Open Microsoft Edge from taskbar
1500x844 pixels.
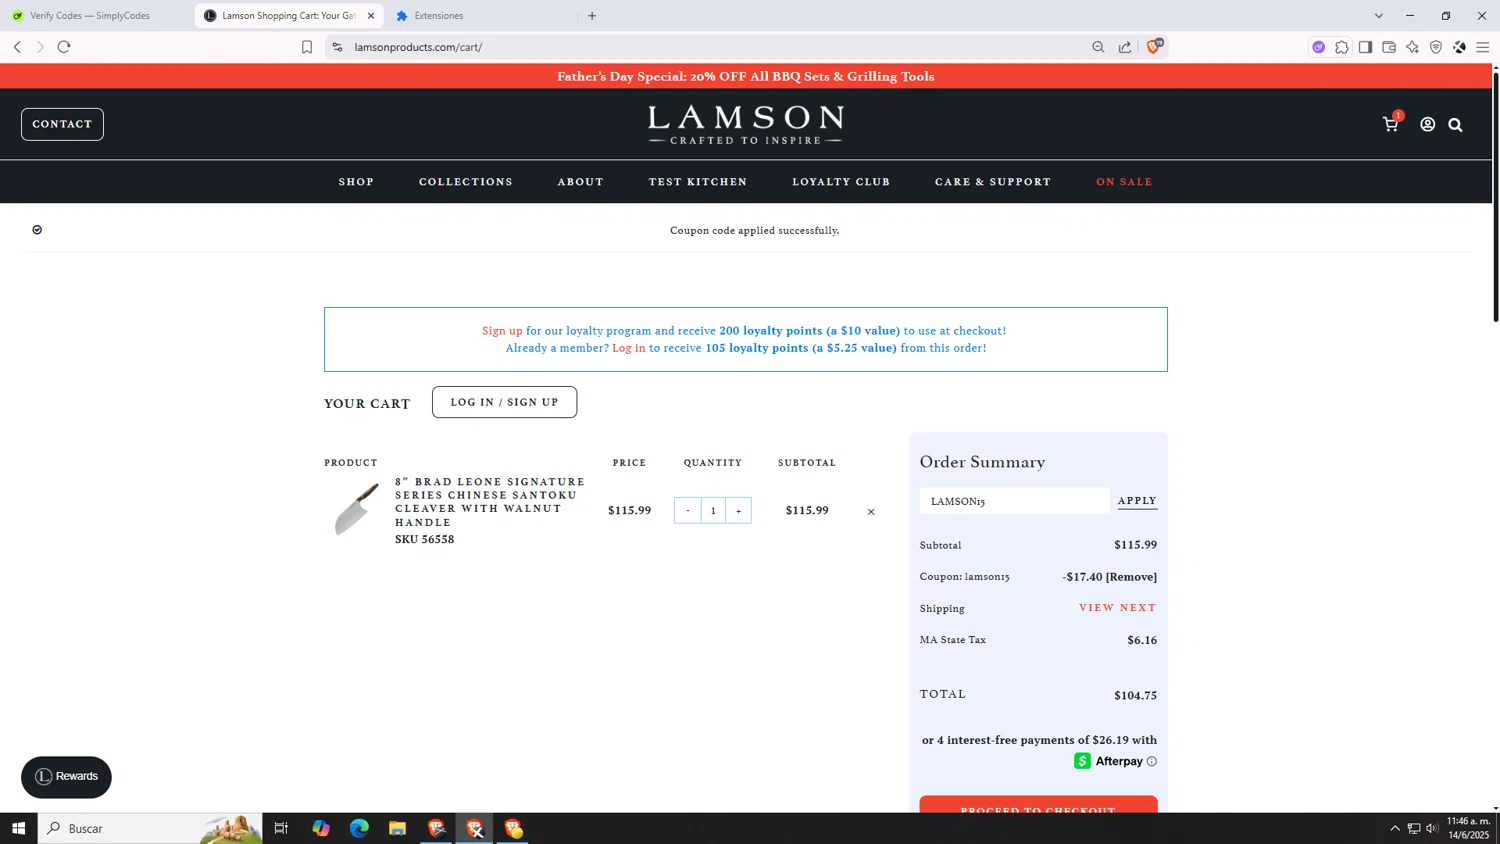359,828
